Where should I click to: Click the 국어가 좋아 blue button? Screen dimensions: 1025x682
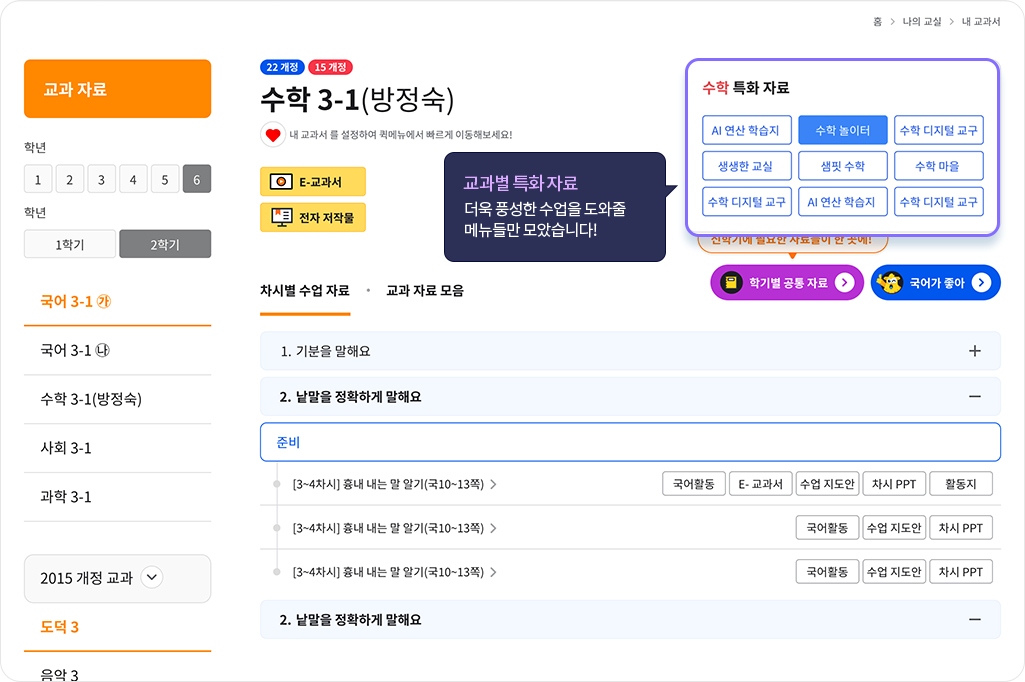[935, 282]
